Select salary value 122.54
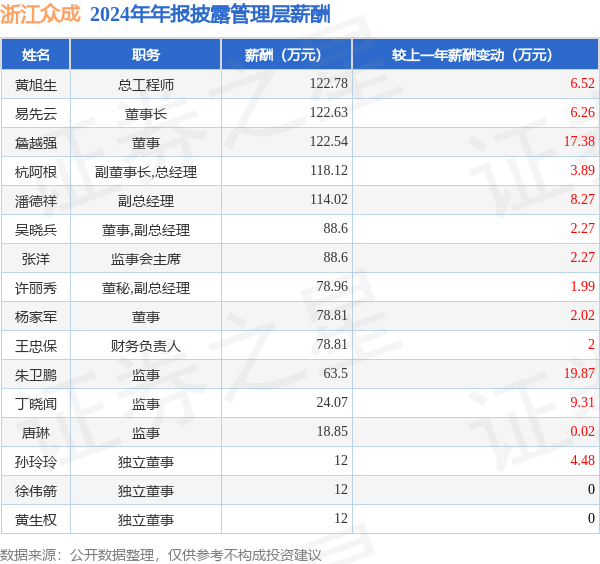 pyautogui.click(x=329, y=142)
